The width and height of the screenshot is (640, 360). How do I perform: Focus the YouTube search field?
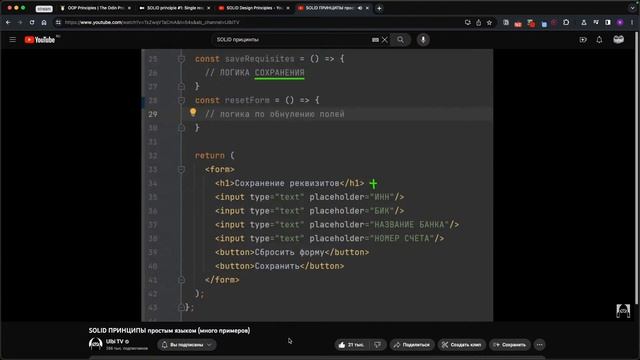coord(292,40)
